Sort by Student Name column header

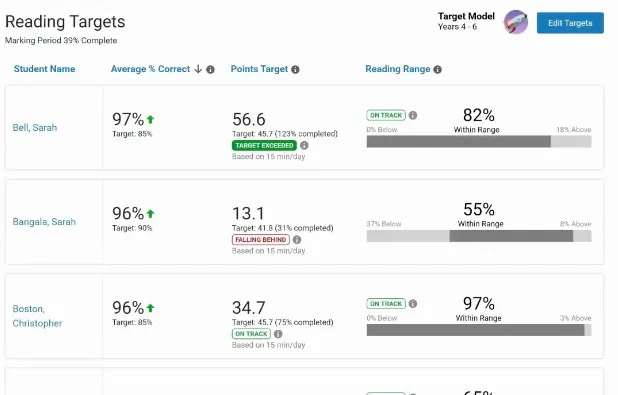[45, 69]
